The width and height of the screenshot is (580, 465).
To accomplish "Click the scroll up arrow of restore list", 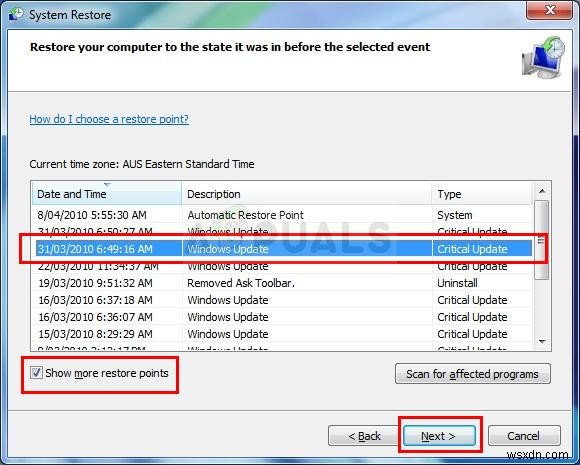I will pos(542,191).
